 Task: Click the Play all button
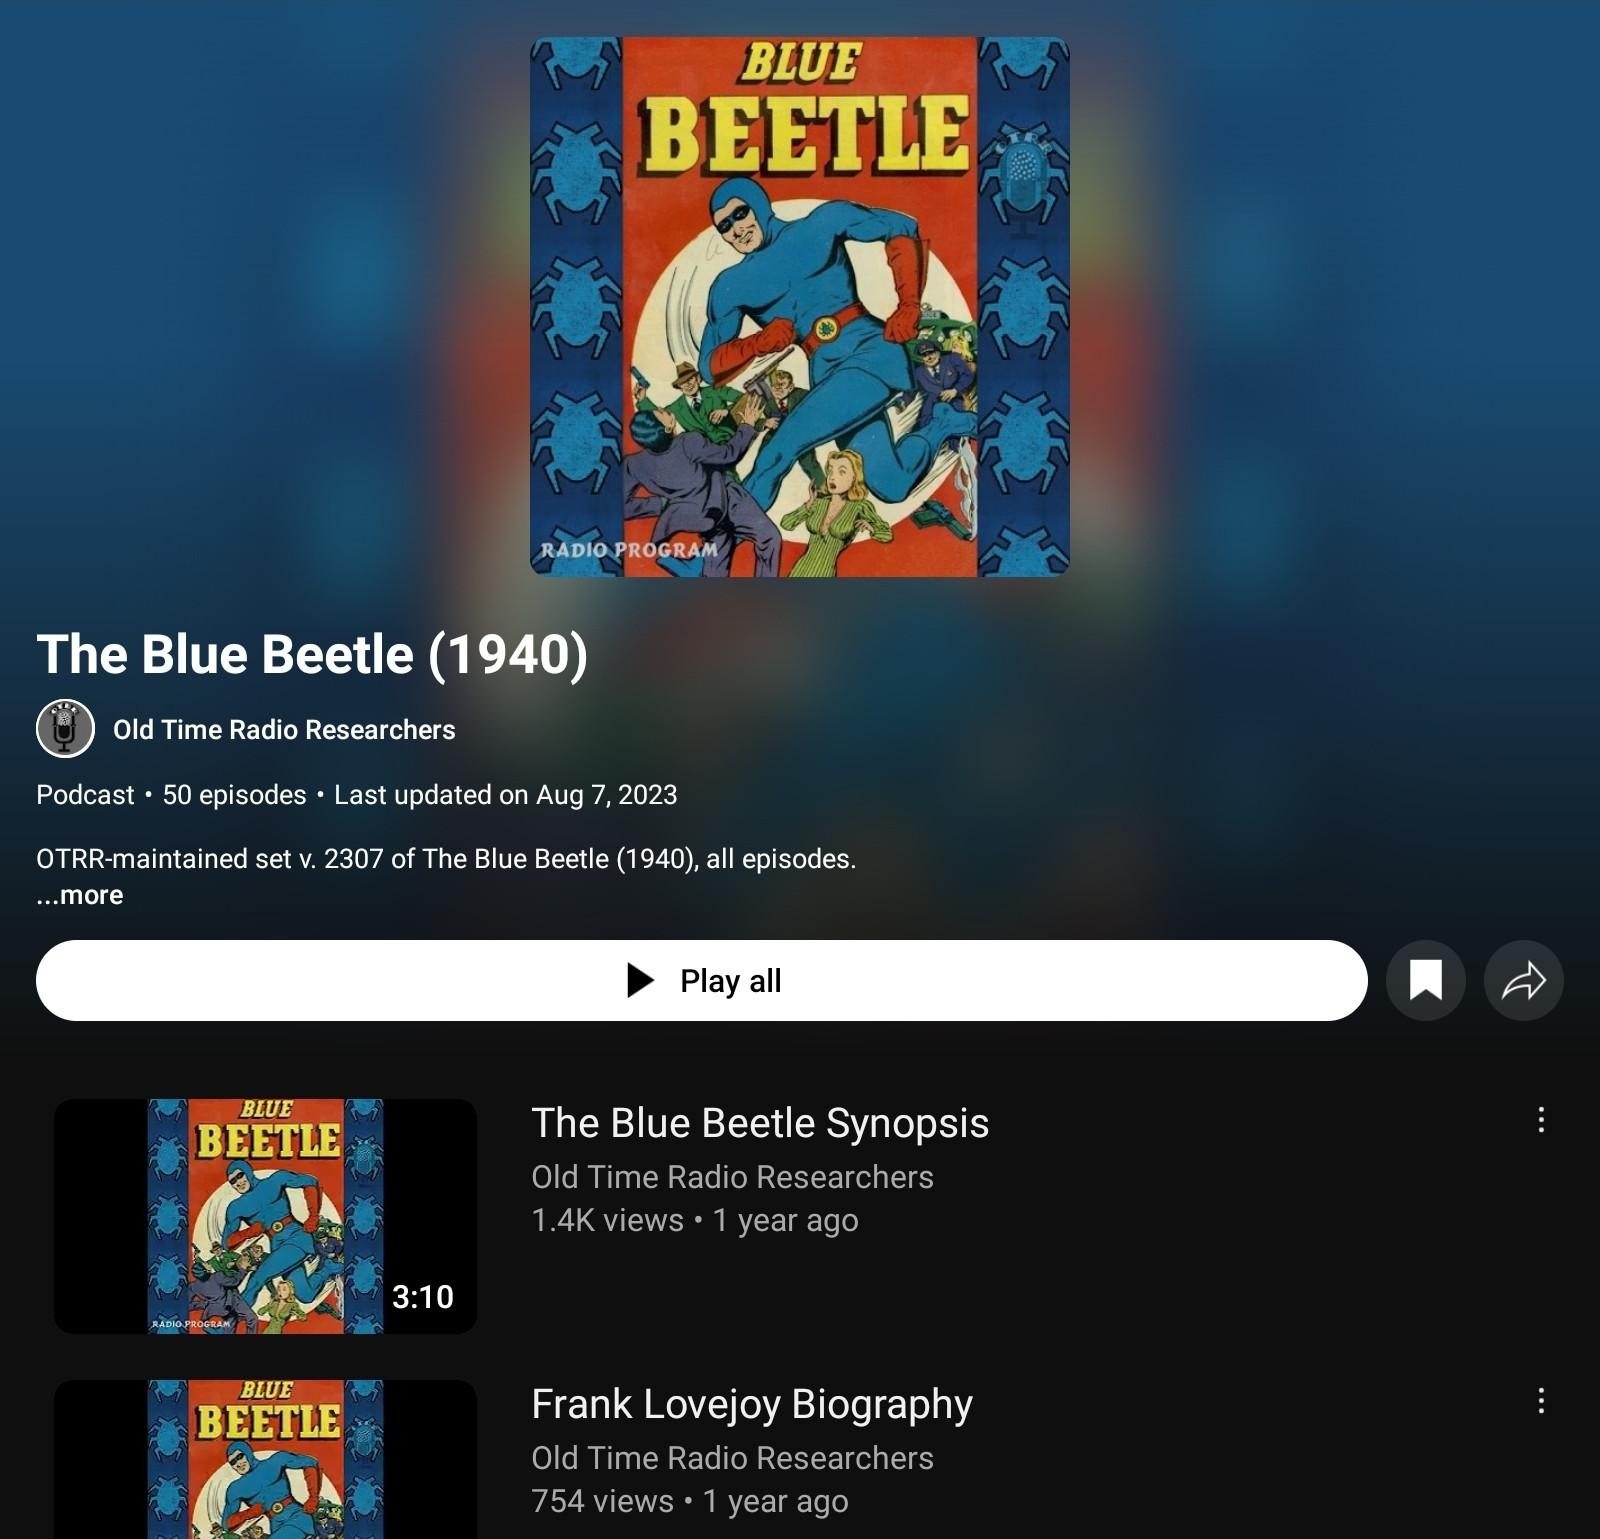tap(702, 980)
